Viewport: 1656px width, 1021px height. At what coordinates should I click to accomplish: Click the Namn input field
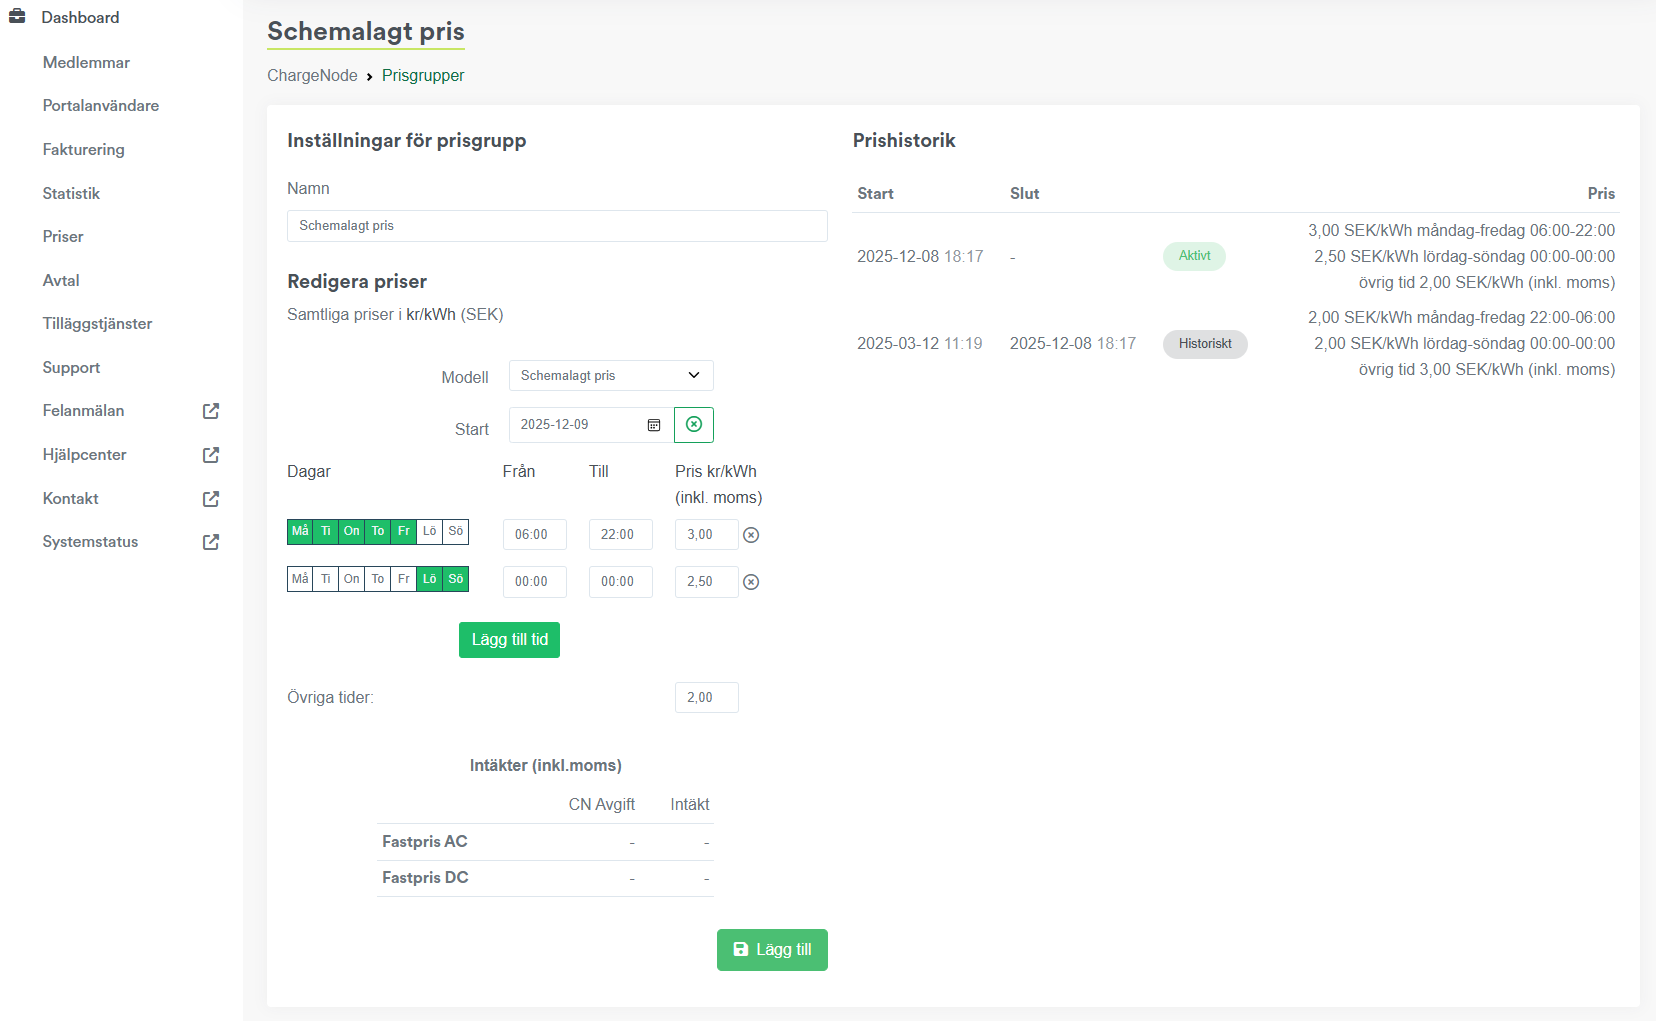coord(557,226)
